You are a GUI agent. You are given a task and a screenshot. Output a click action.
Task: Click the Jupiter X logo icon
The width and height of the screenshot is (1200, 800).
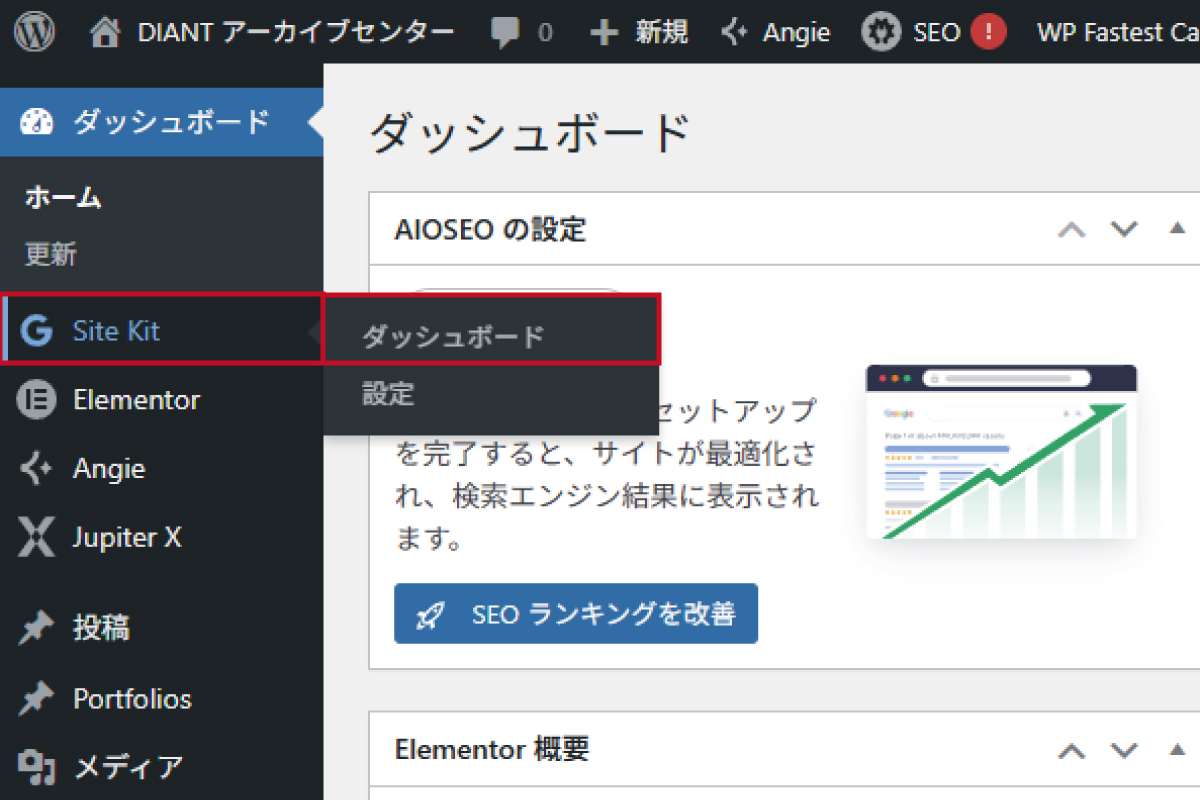click(x=36, y=538)
